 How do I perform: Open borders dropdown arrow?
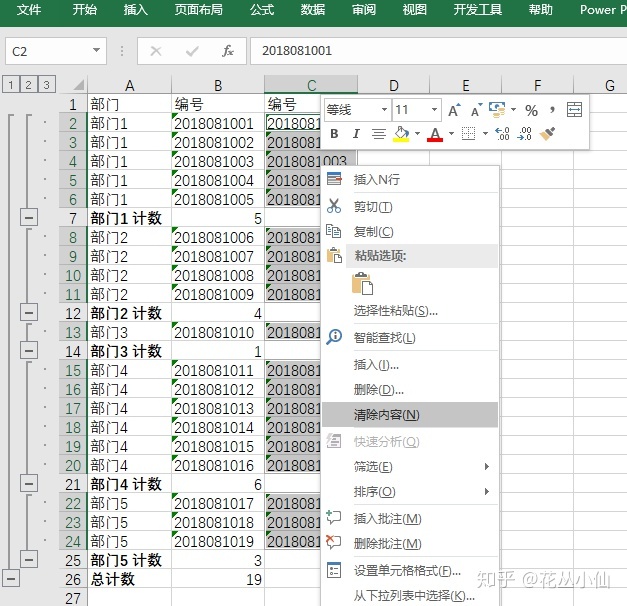pos(485,134)
